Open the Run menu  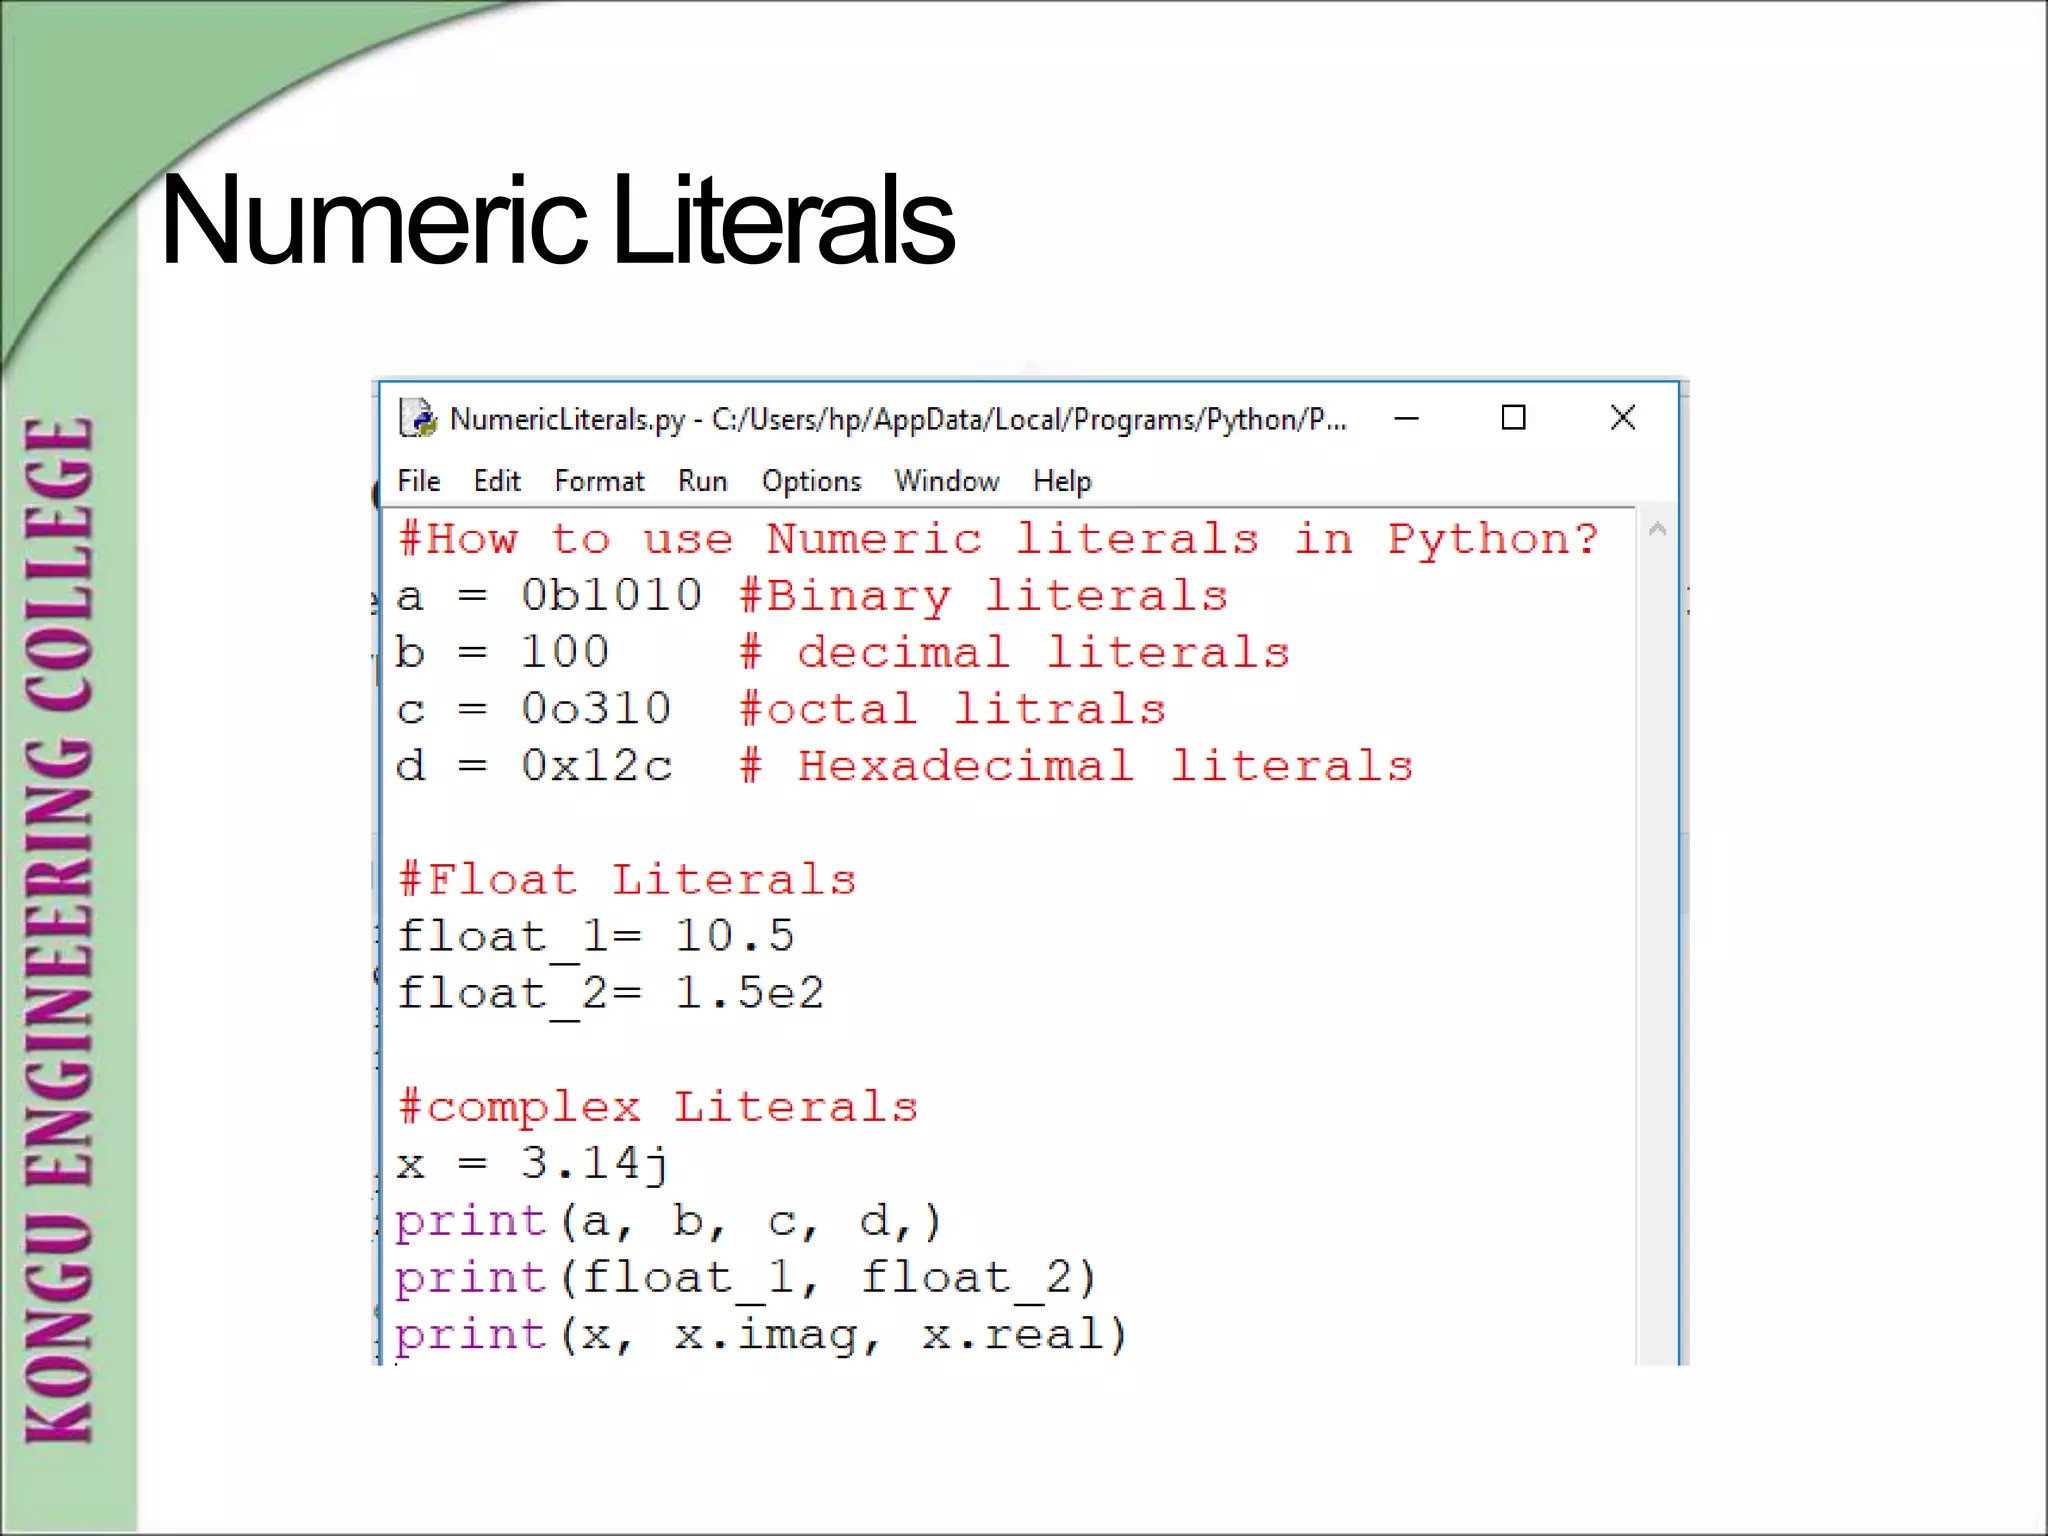point(702,481)
